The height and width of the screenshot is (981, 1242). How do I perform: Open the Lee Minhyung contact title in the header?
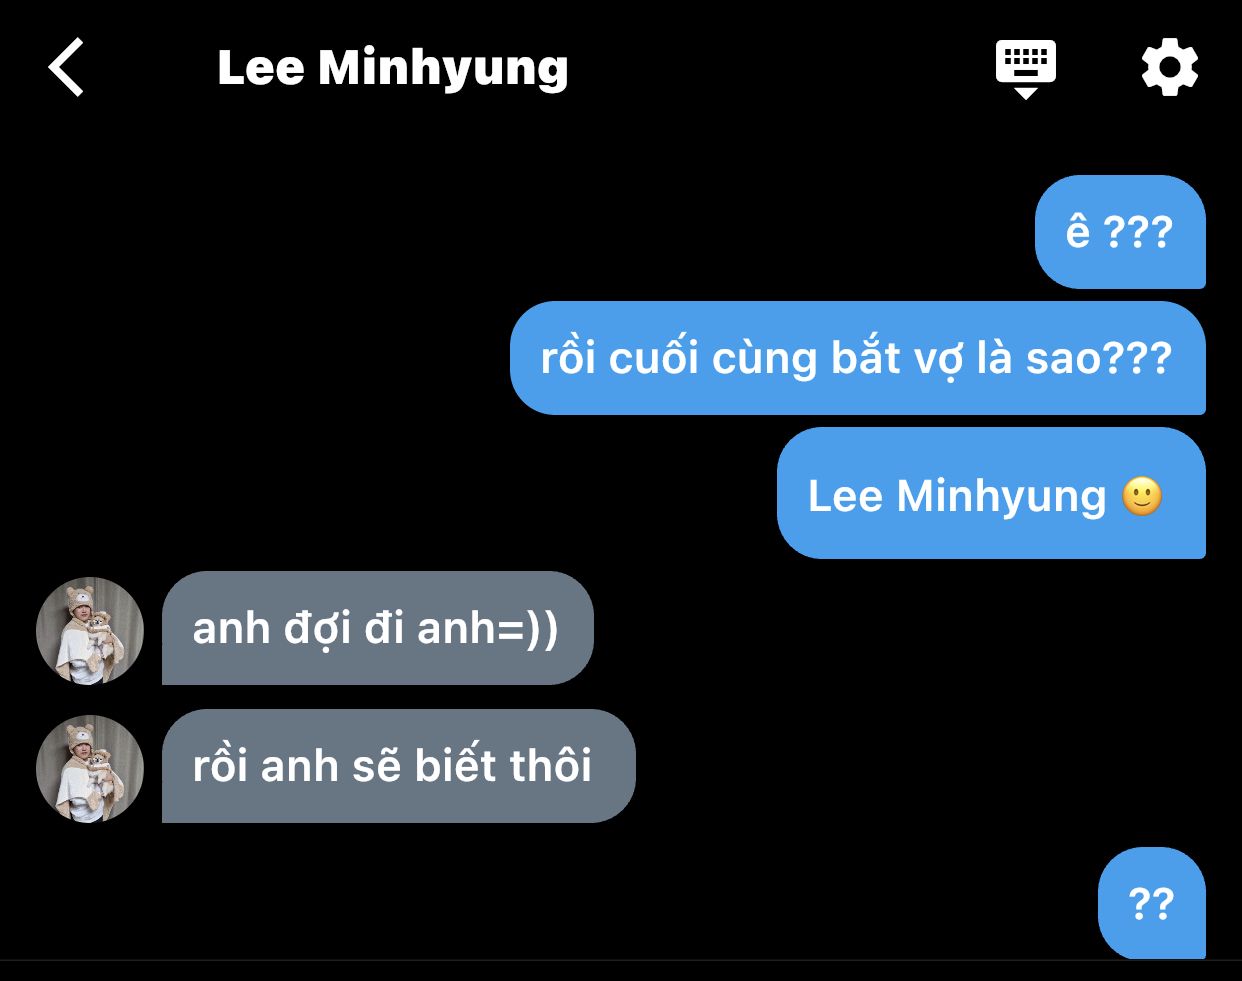pos(393,68)
